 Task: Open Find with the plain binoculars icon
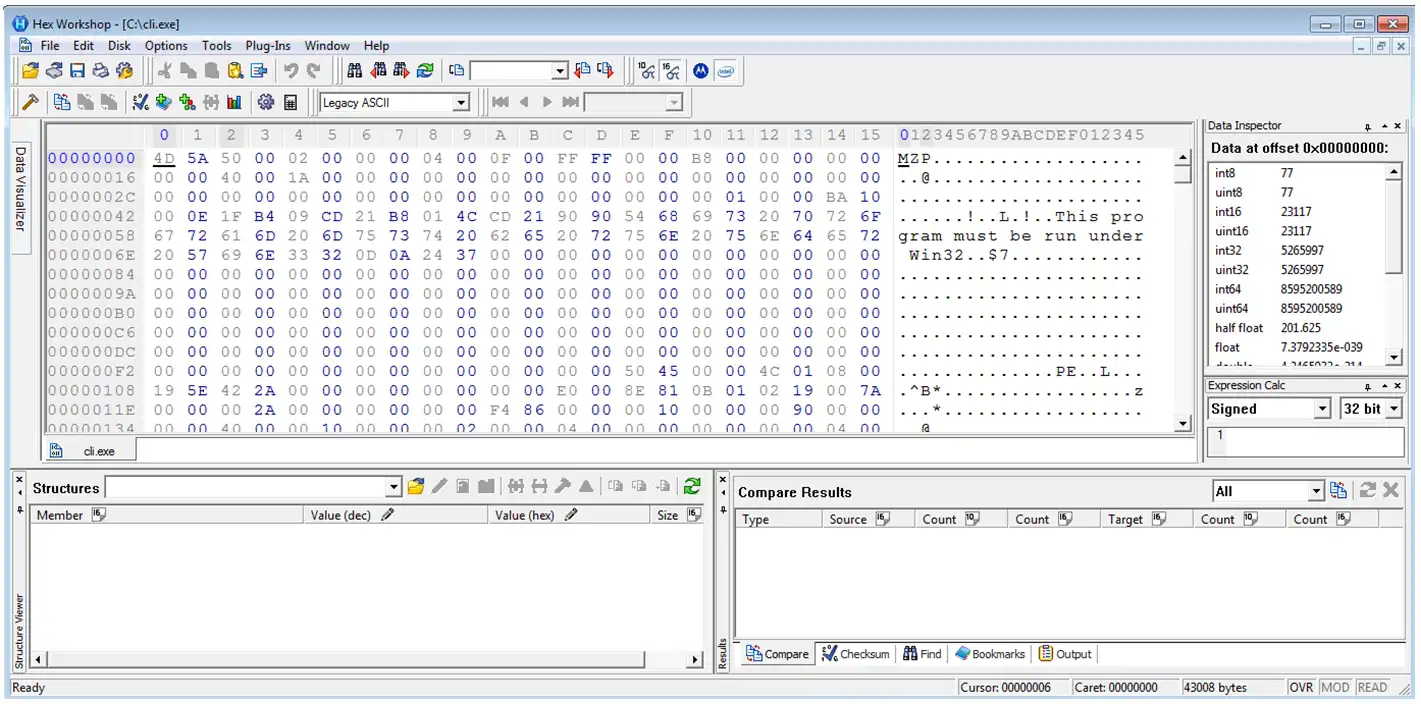[354, 71]
